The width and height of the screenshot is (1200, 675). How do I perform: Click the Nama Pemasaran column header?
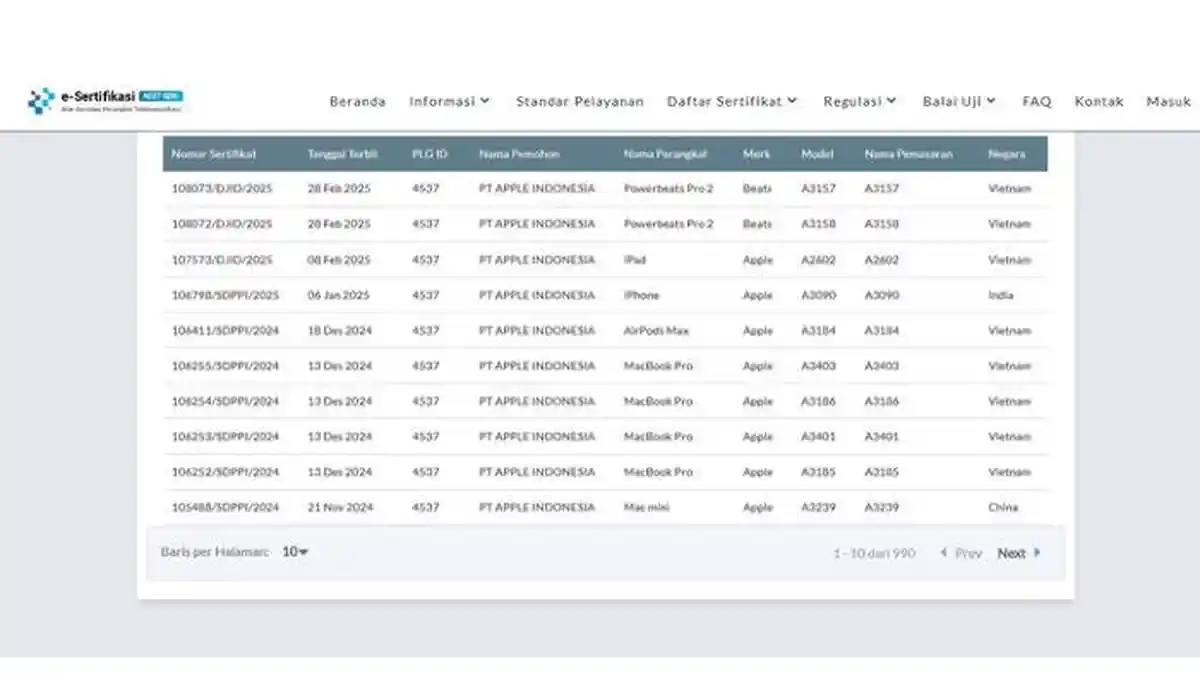tap(909, 154)
